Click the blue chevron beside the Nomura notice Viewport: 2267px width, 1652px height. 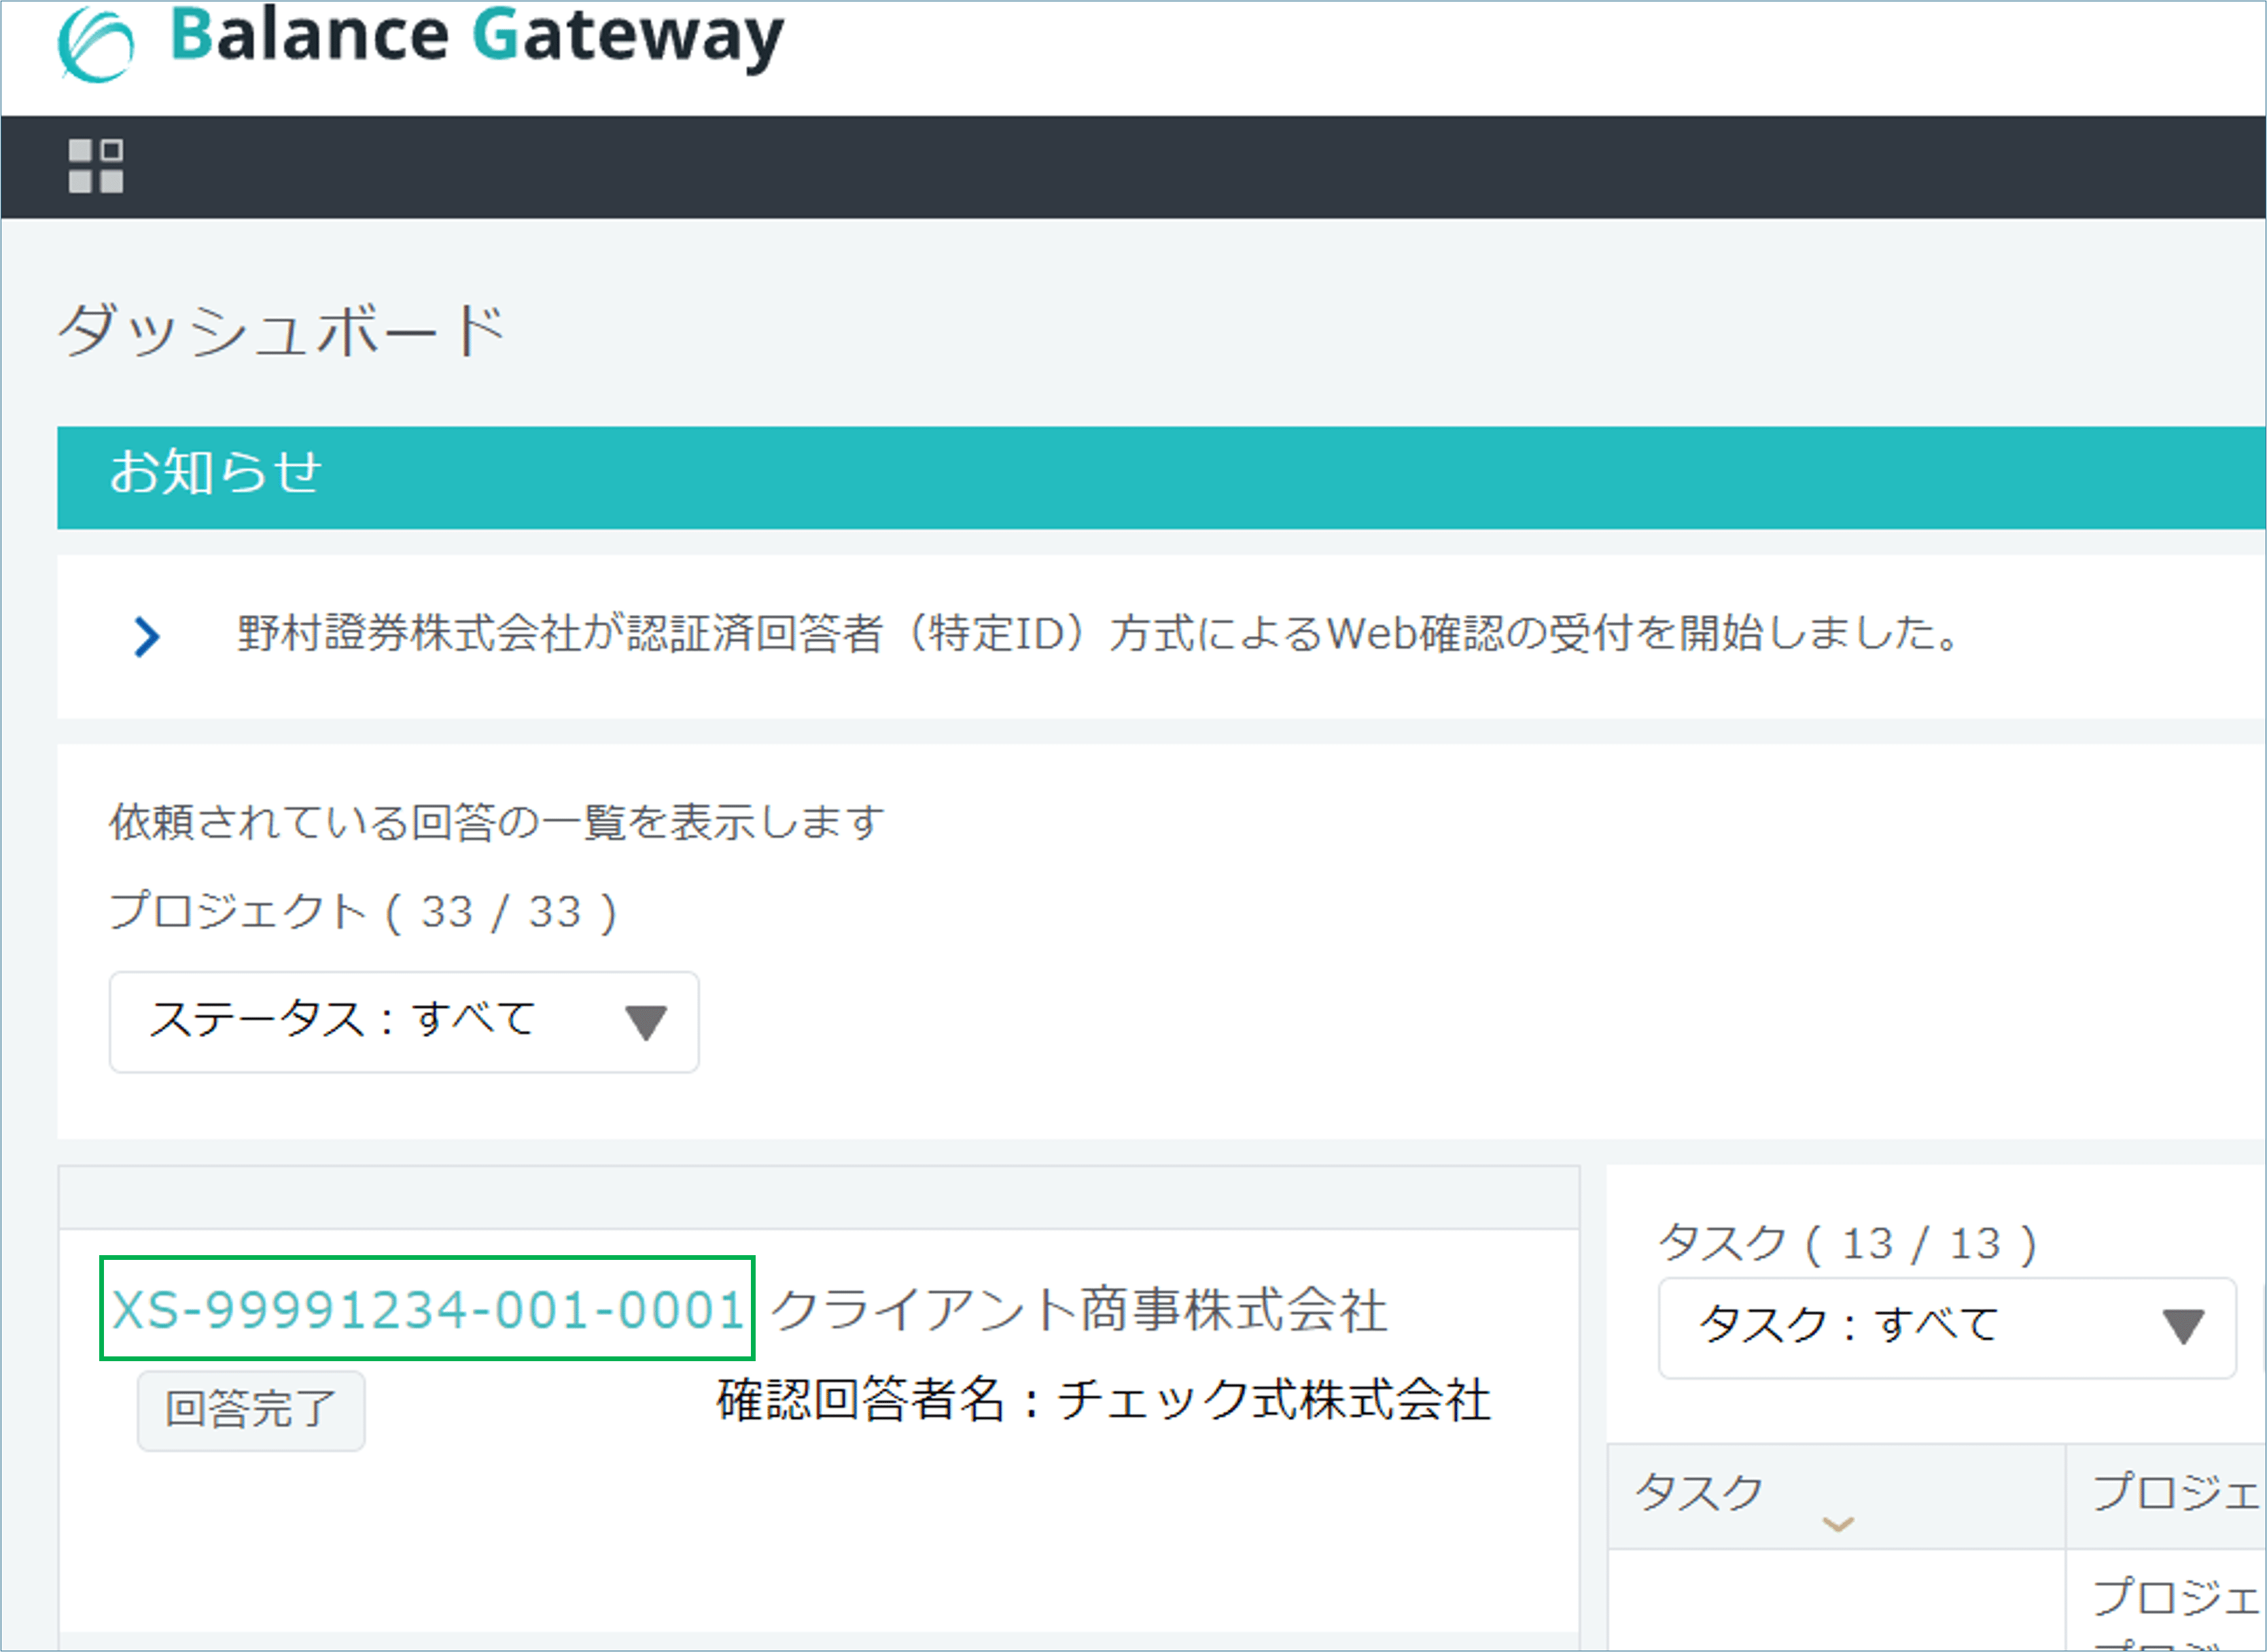pos(147,637)
